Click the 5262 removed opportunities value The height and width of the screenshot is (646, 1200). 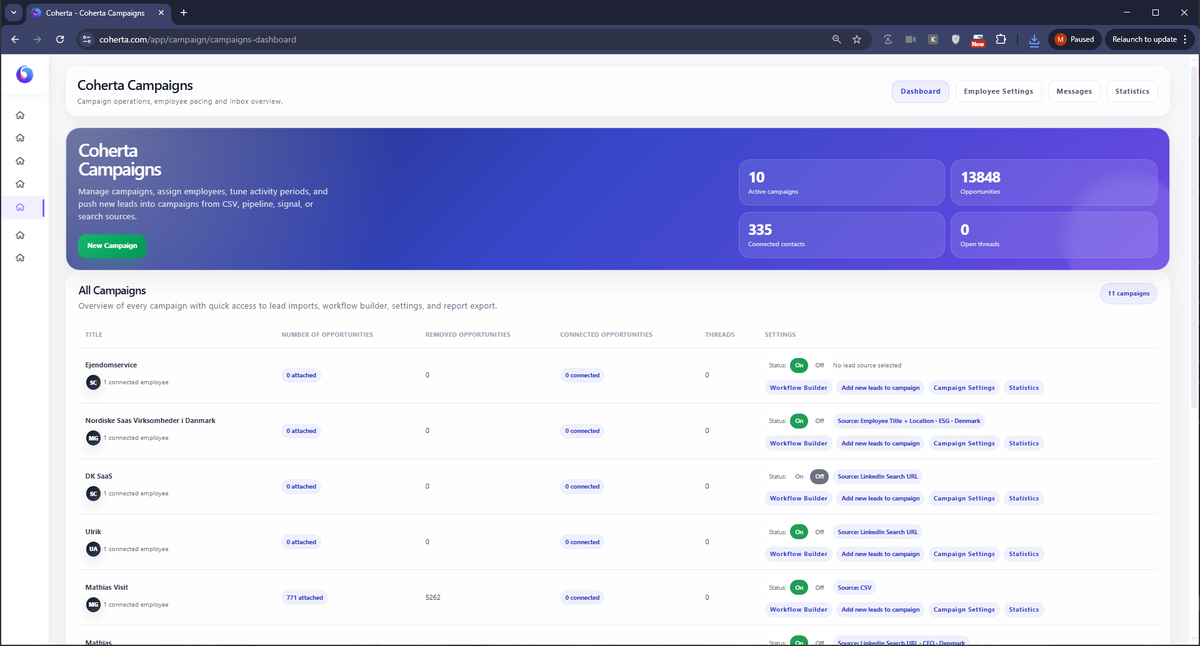[432, 597]
